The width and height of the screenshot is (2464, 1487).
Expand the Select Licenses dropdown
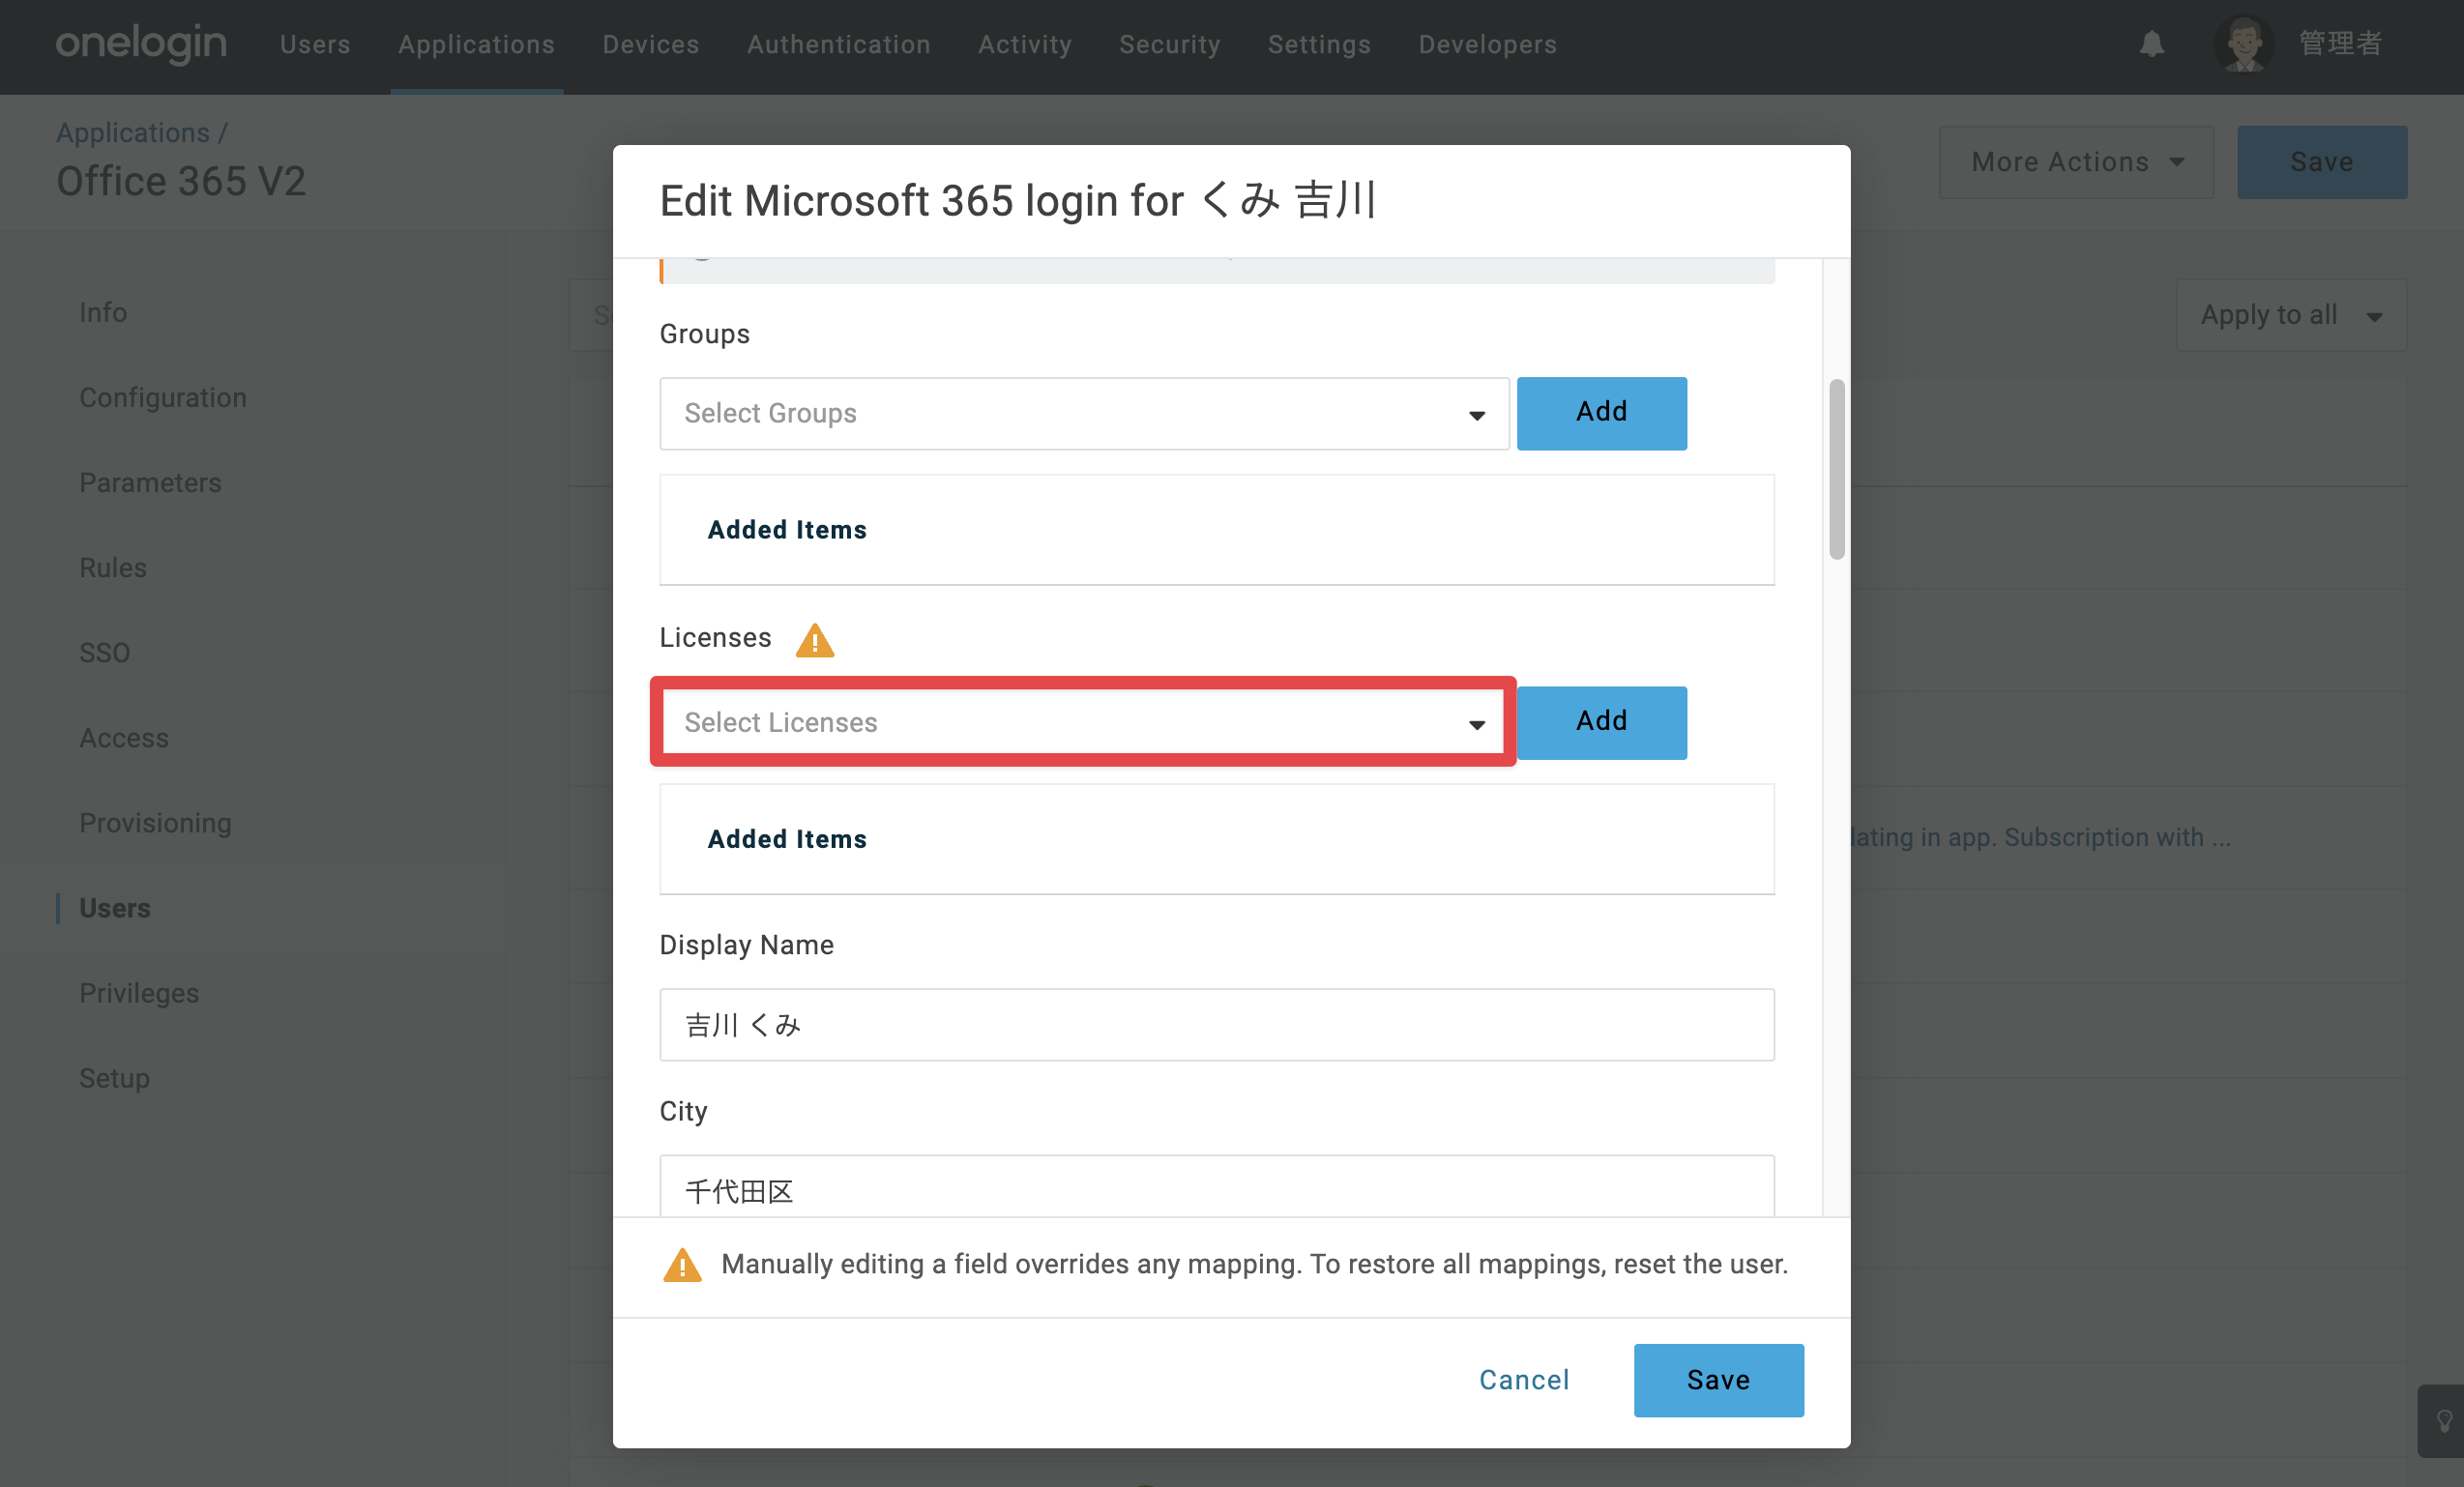(x=1084, y=723)
